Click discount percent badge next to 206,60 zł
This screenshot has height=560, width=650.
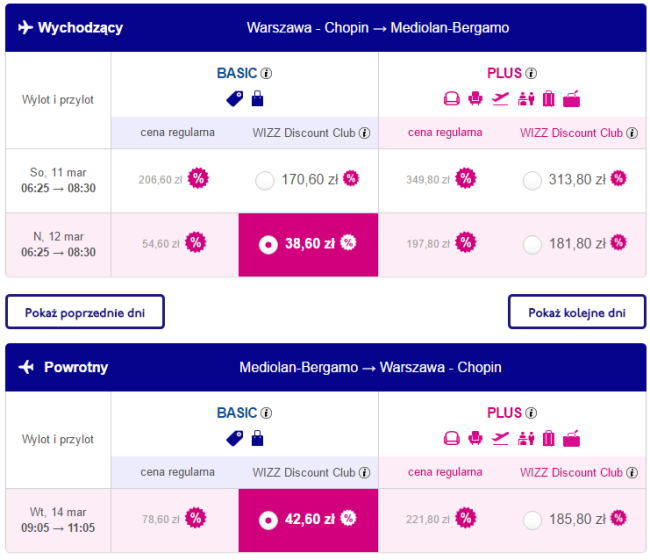[198, 179]
